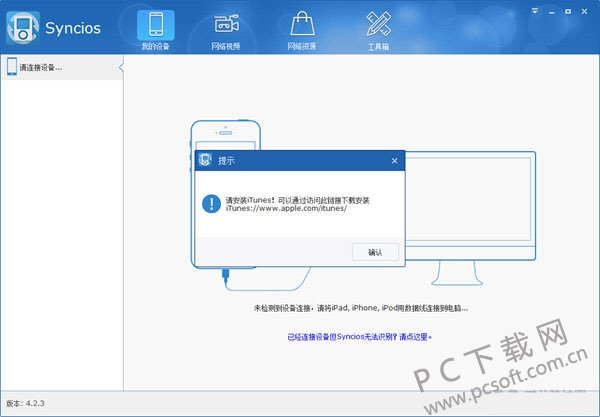Click the blue exclamation warning icon
This screenshot has height=417, width=600.
point(211,204)
